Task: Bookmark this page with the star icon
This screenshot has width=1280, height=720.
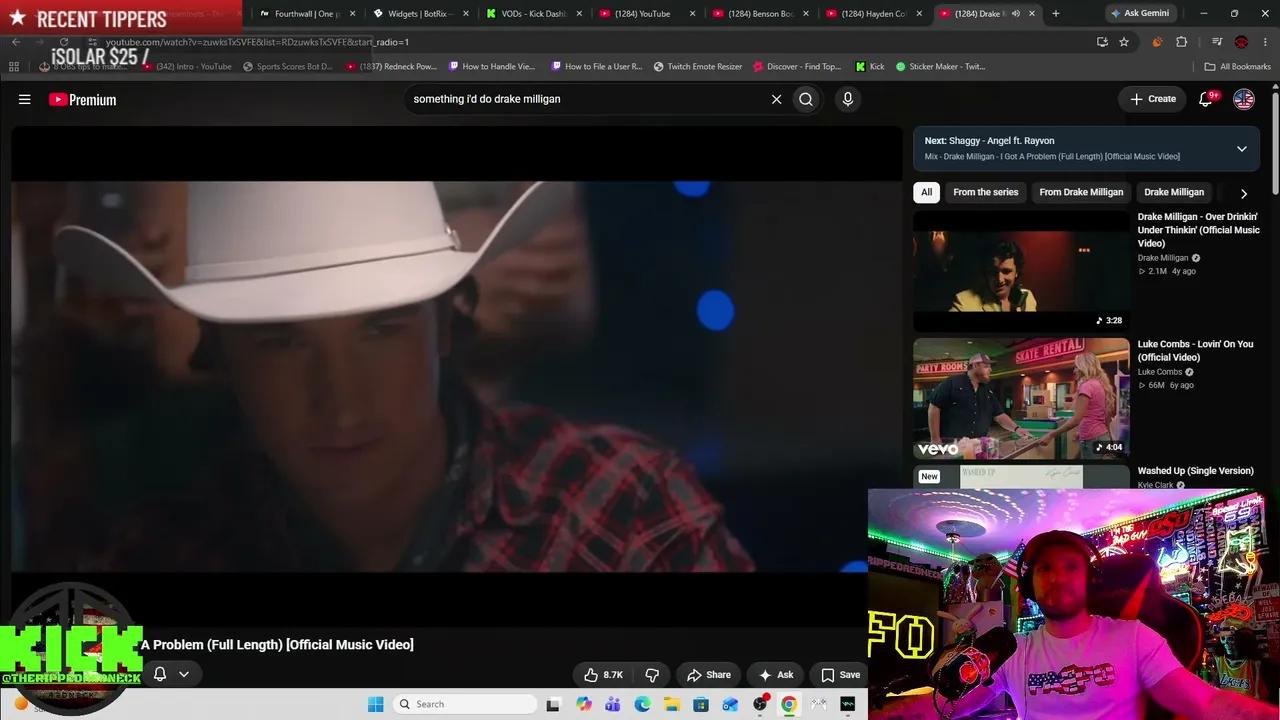Action: tap(1124, 42)
